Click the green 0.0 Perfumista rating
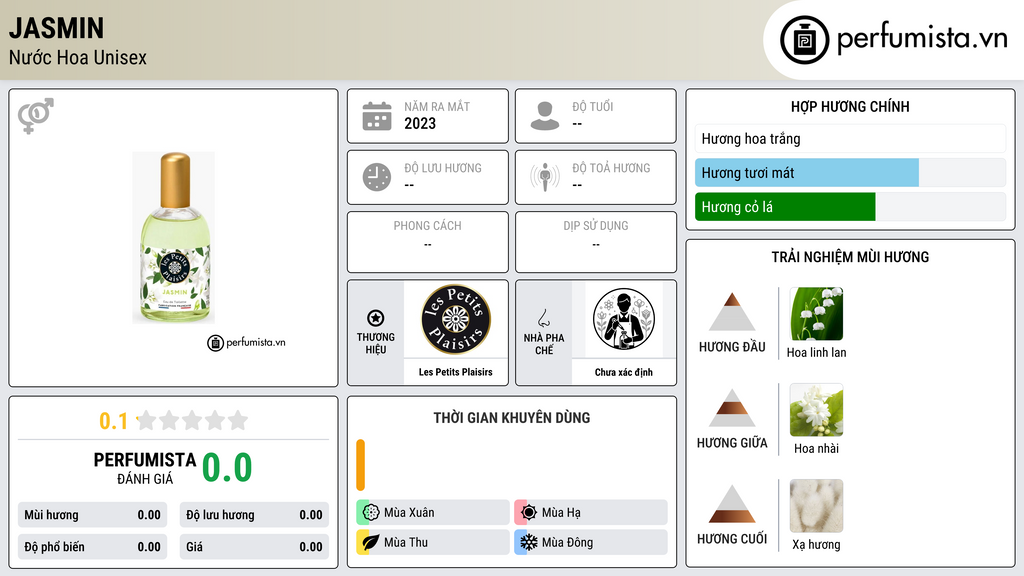 pyautogui.click(x=227, y=468)
